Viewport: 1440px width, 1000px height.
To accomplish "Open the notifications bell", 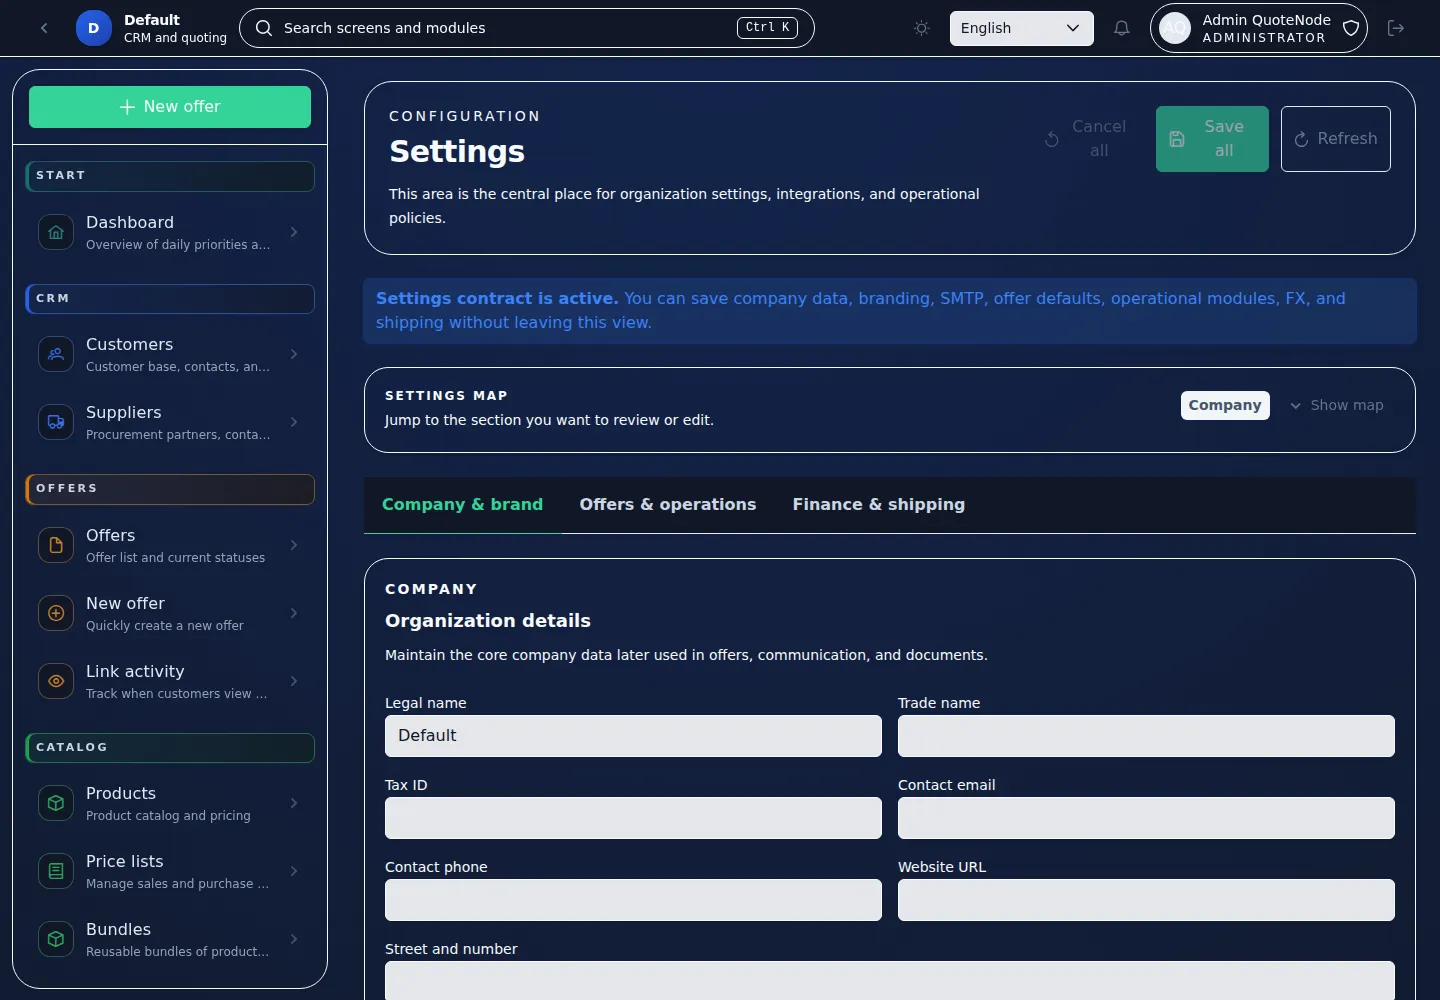I will tap(1121, 28).
